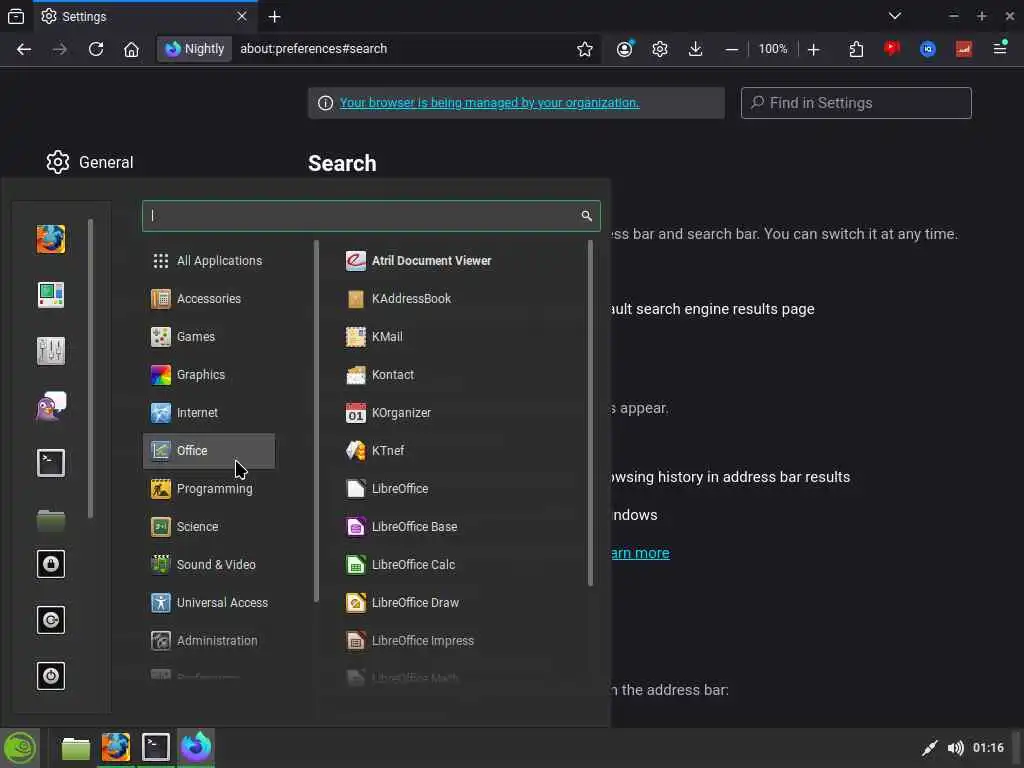Screen dimensions: 1024x768
Task: Open the General settings category
Action: click(90, 162)
